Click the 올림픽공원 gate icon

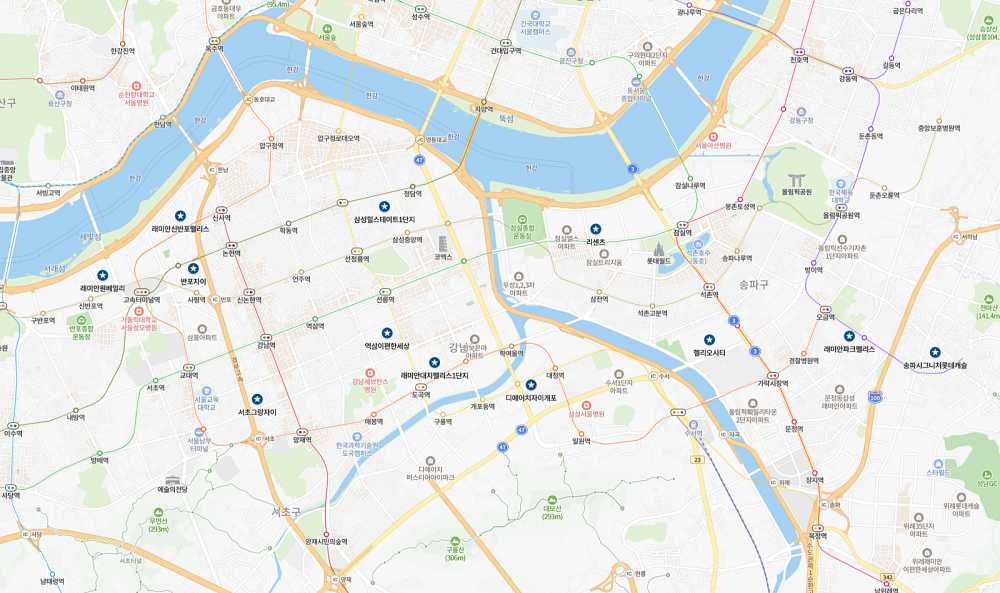point(796,180)
